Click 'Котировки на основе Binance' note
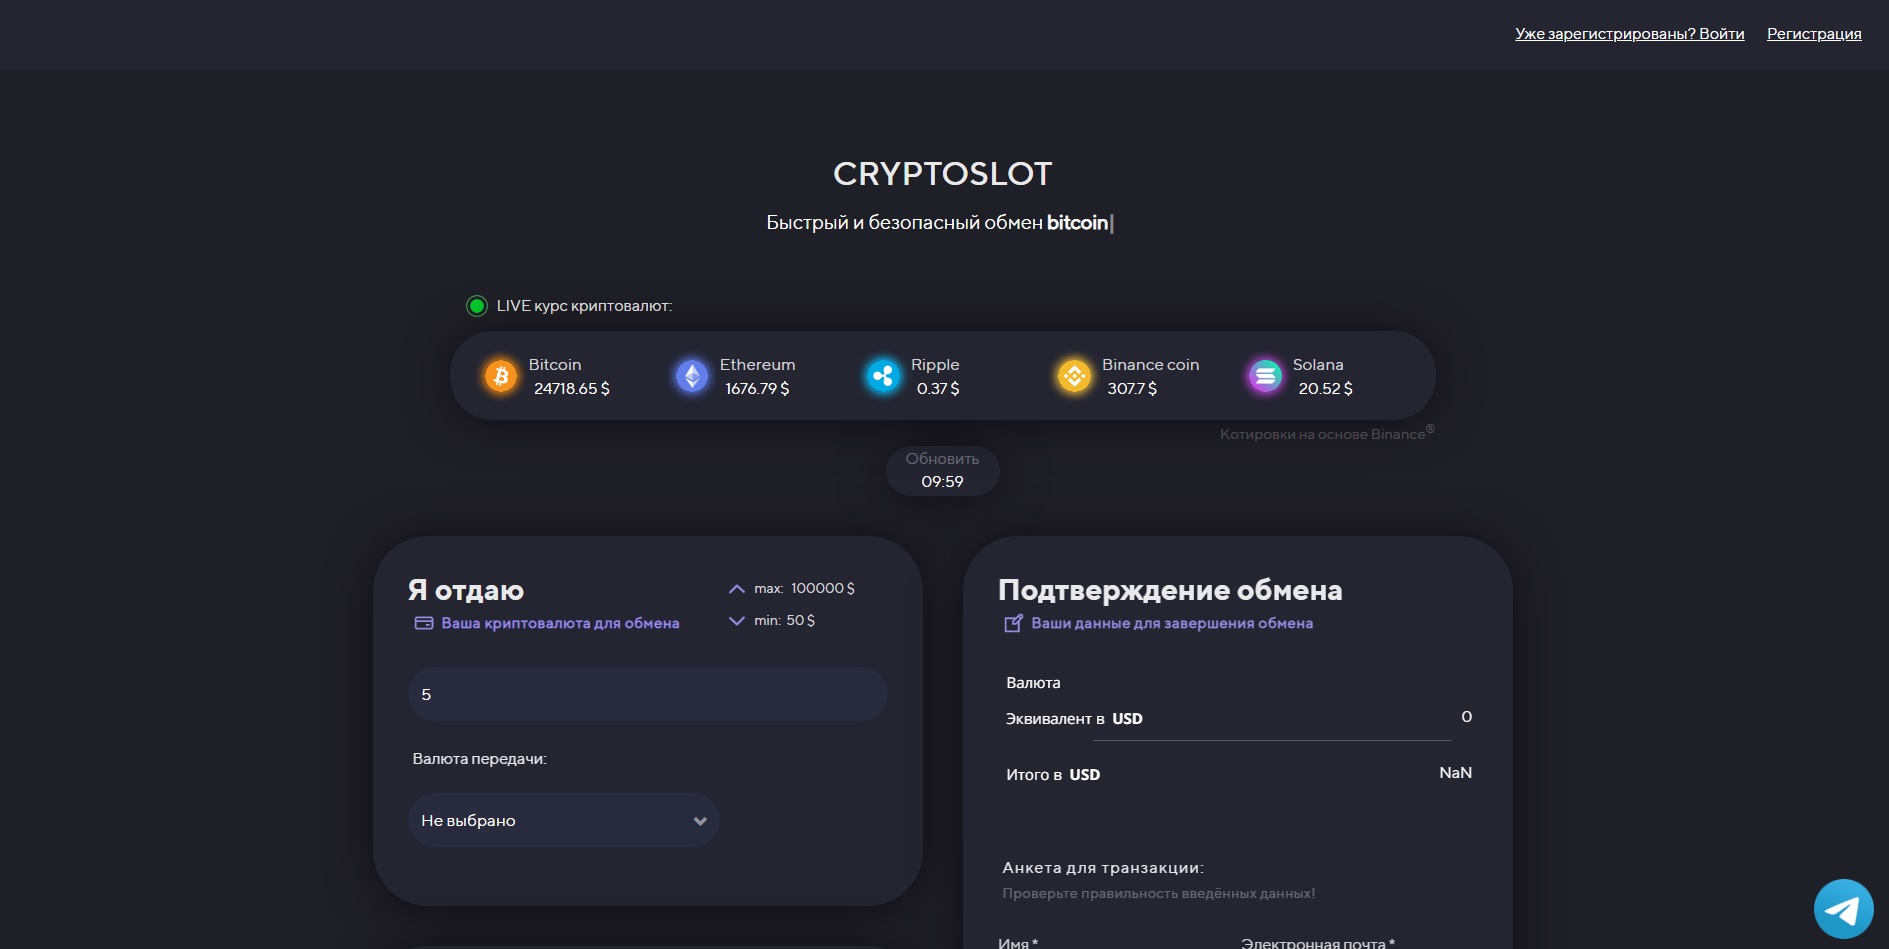Viewport: 1889px width, 949px height. 1327,433
